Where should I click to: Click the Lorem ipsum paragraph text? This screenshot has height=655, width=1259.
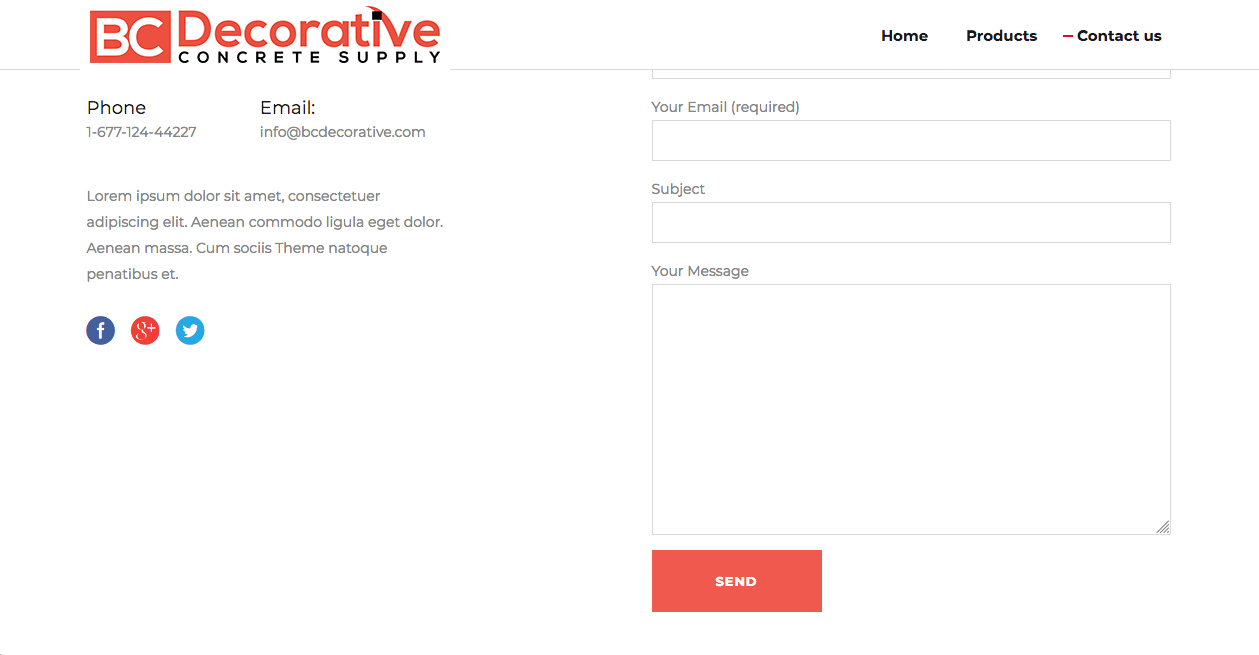[264, 235]
